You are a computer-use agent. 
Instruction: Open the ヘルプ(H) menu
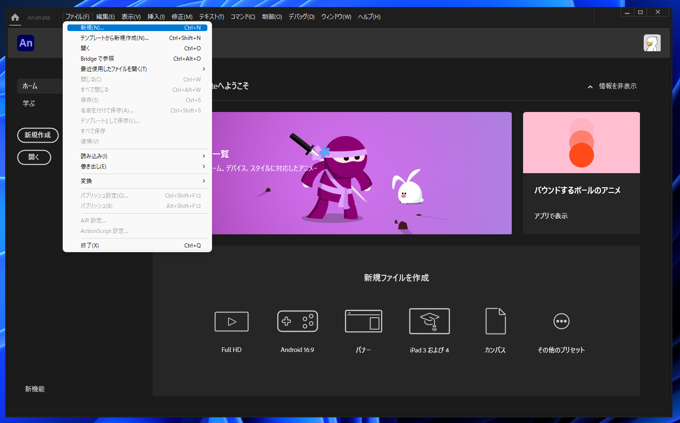(369, 17)
